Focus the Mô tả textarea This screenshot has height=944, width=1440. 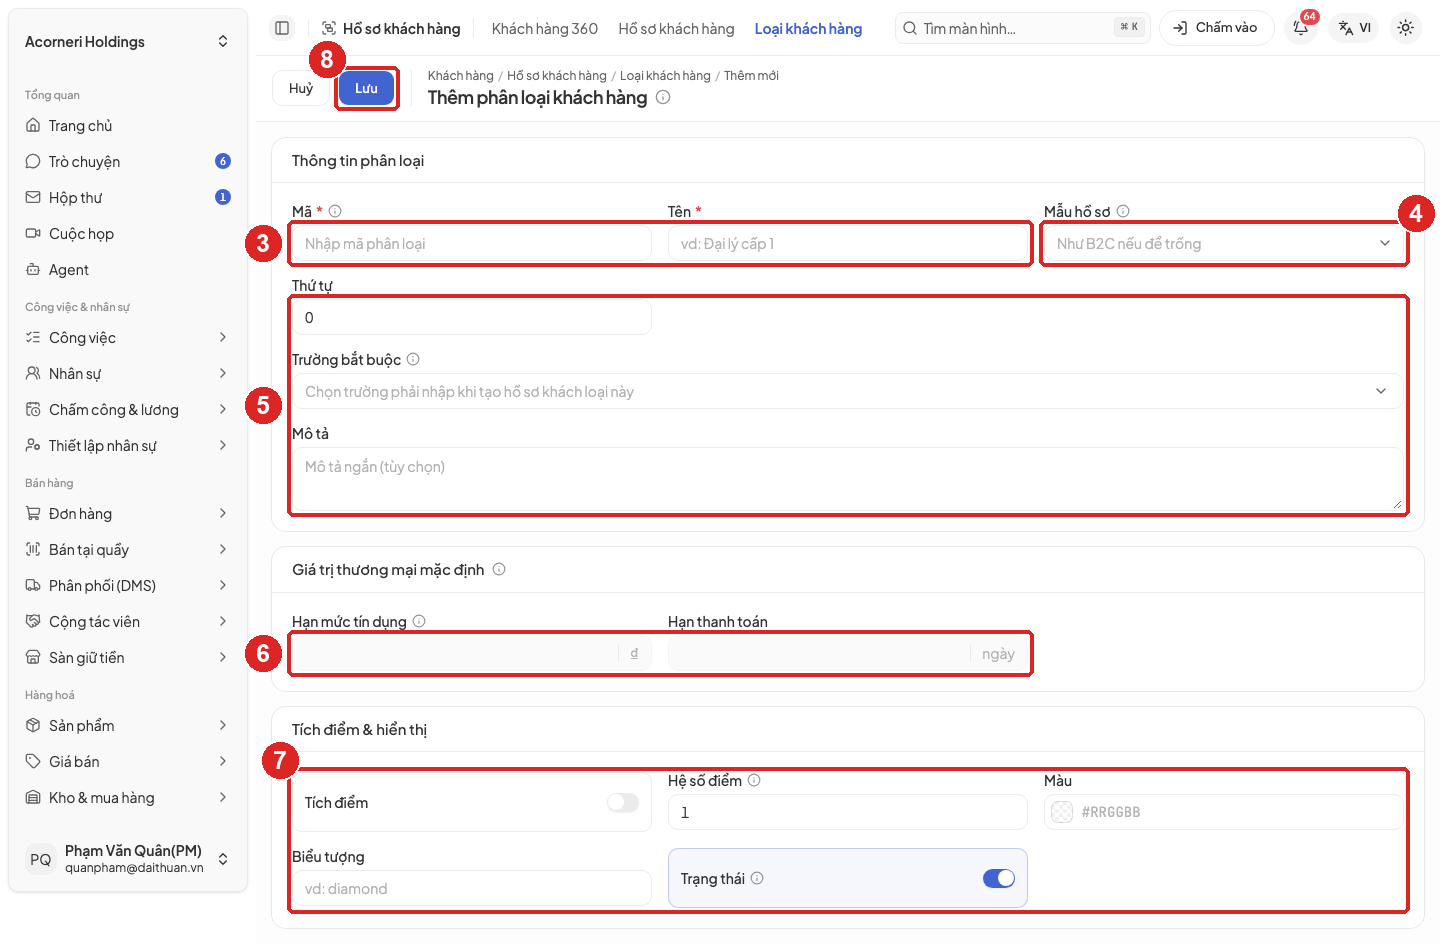point(847,479)
